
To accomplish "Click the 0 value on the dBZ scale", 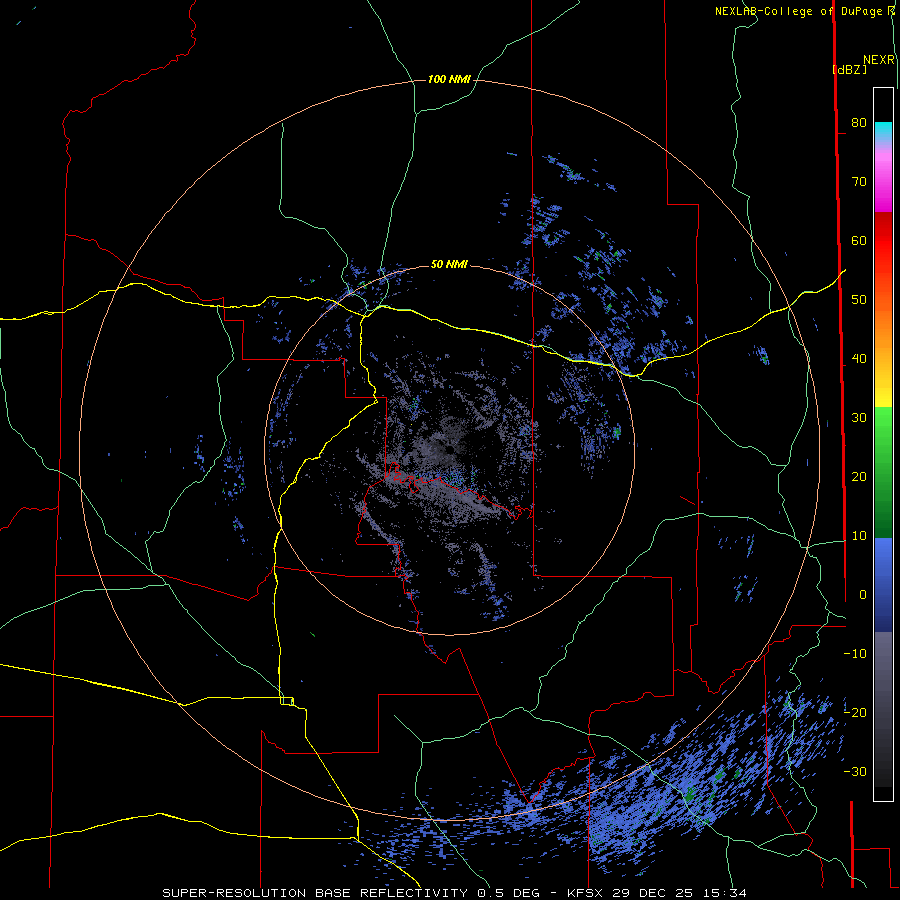I will pyautogui.click(x=863, y=595).
